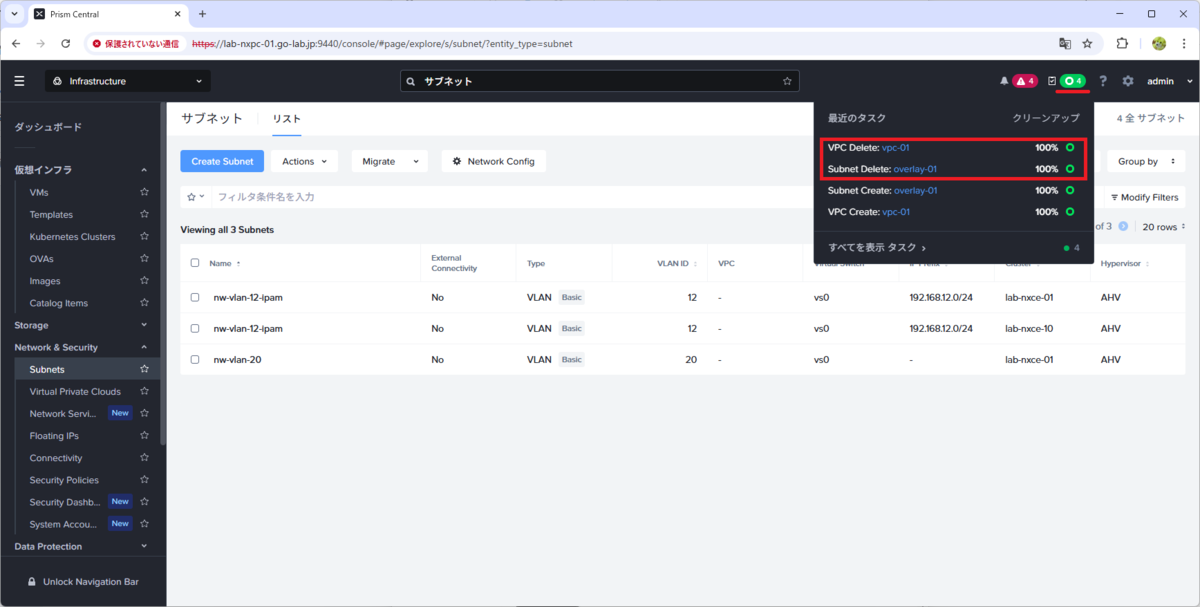The width and height of the screenshot is (1200, 607).
Task: Click the Network Config button
Action: [x=494, y=161]
